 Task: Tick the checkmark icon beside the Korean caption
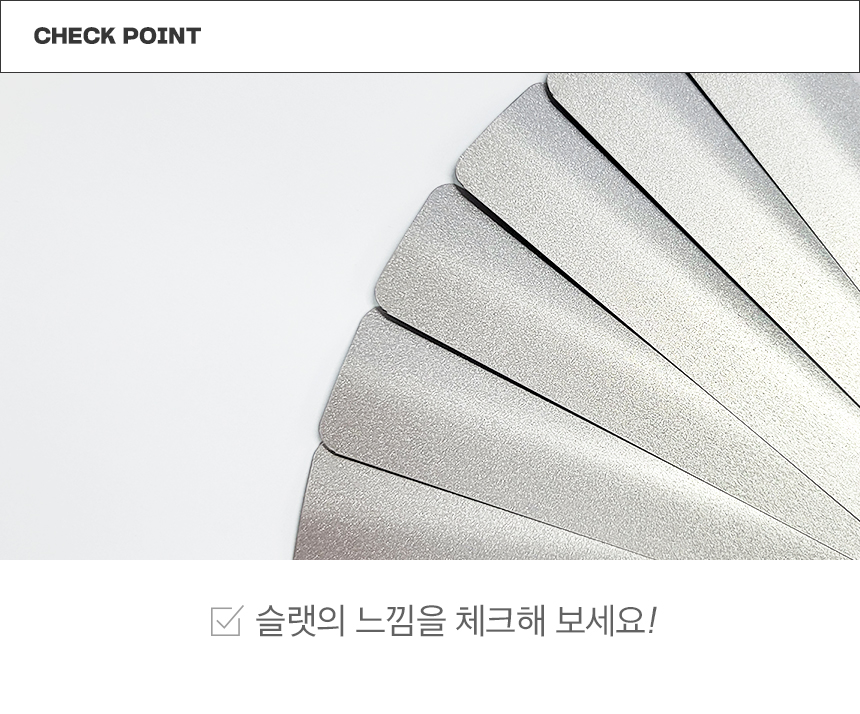tap(227, 621)
